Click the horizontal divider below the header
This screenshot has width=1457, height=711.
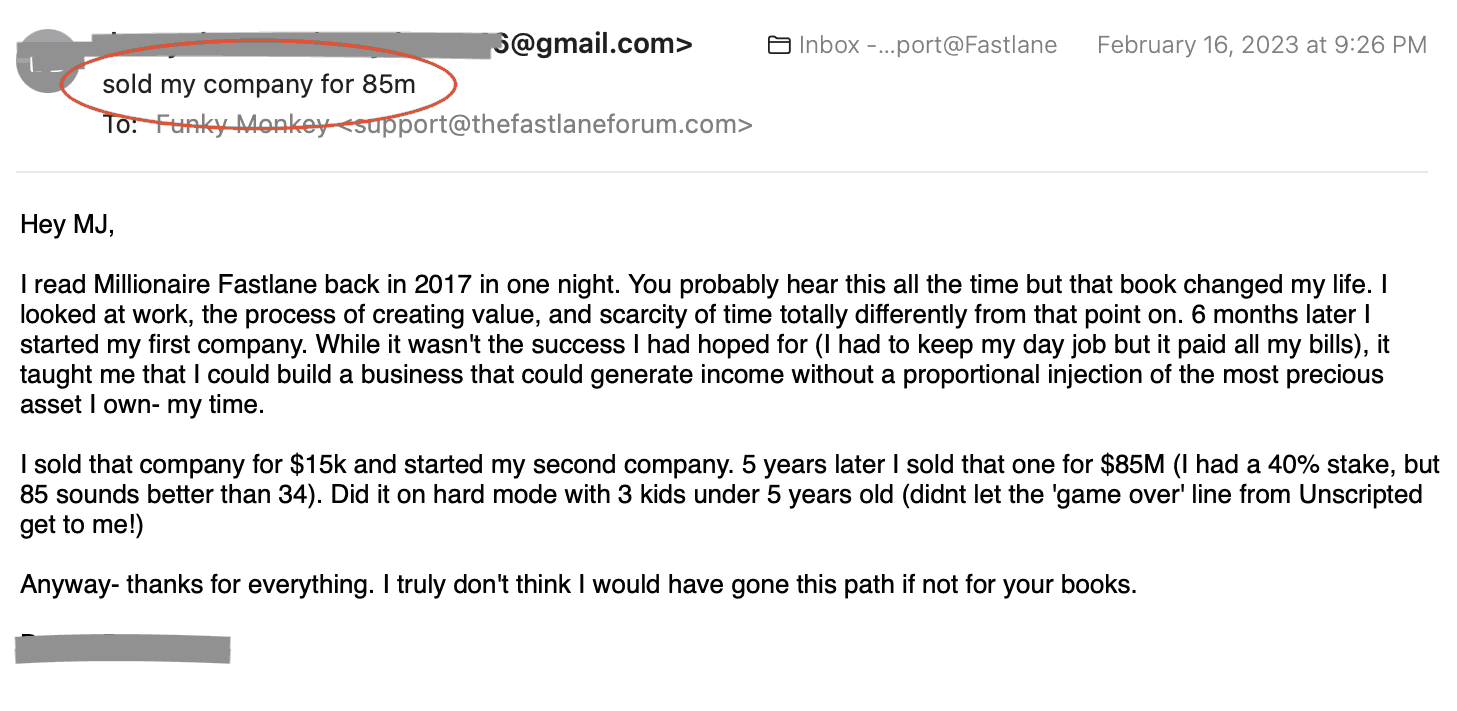click(x=721, y=172)
